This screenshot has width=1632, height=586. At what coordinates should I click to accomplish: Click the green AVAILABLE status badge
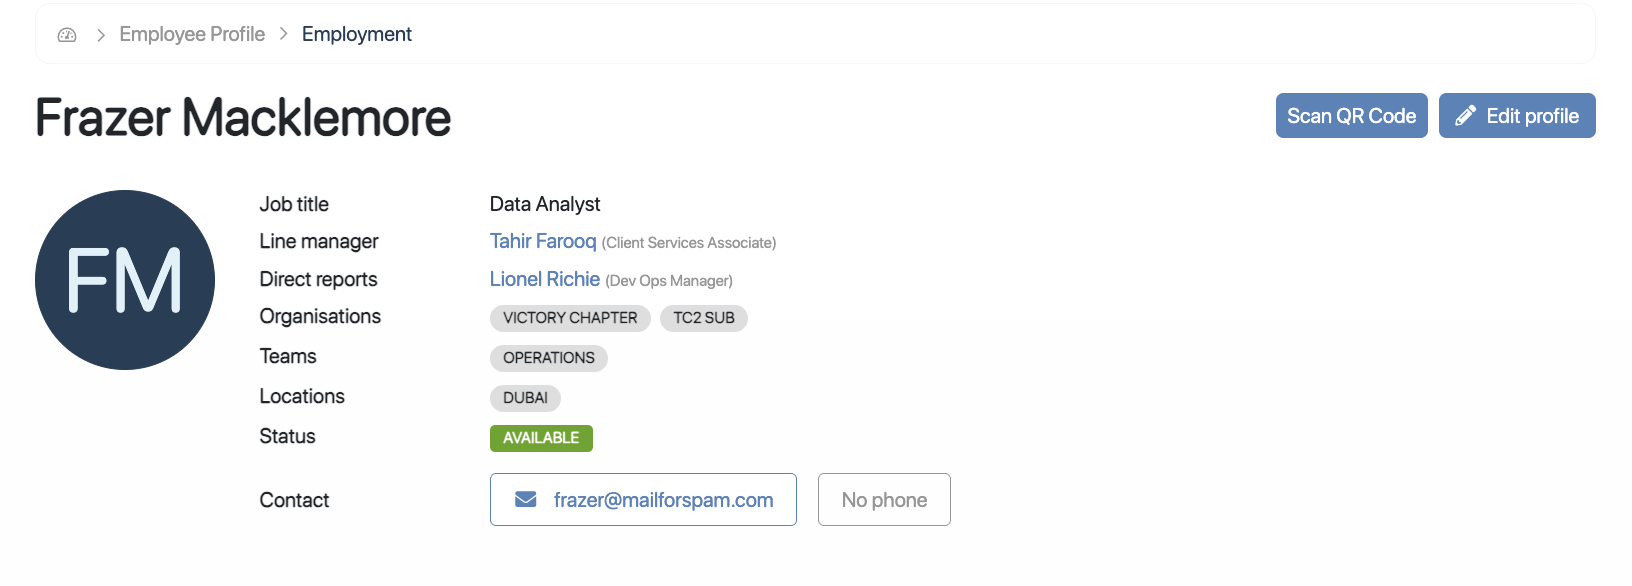tap(541, 438)
